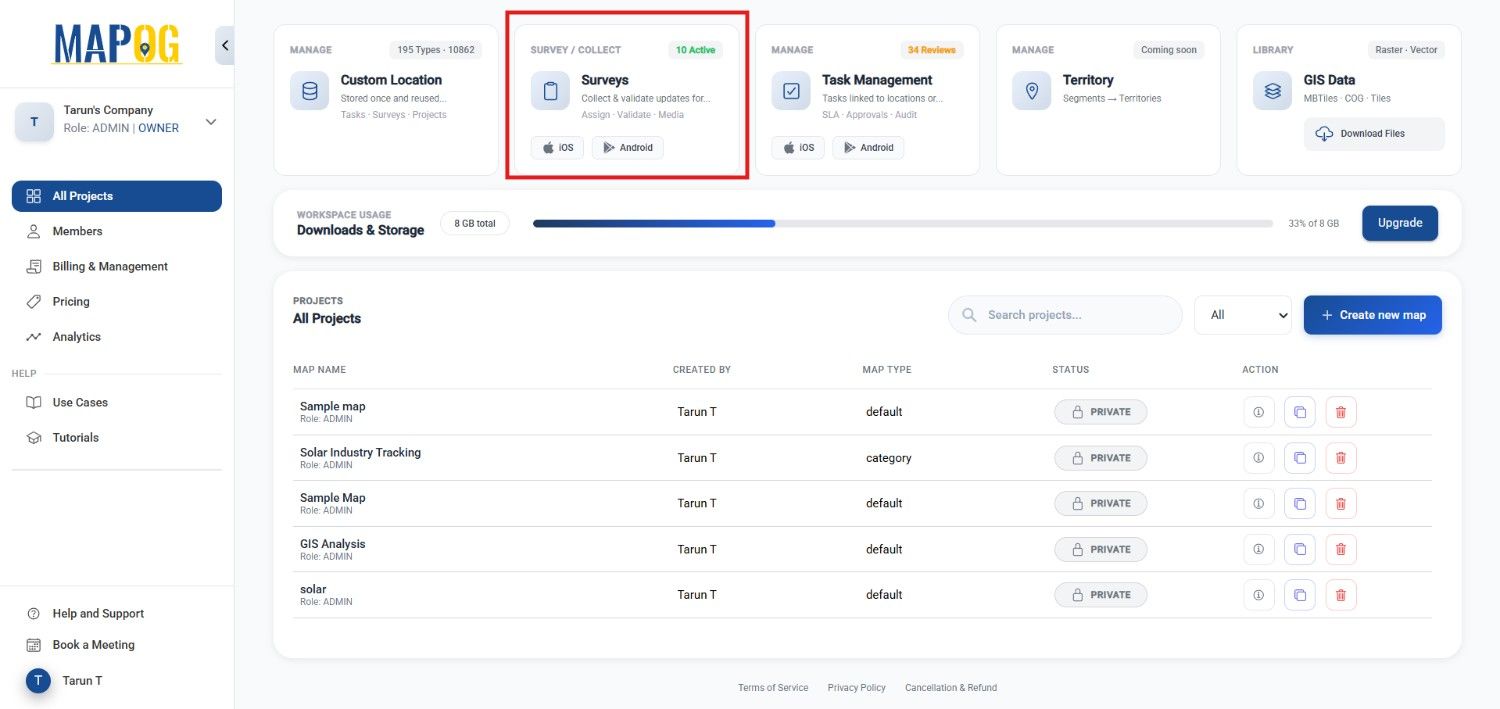The width and height of the screenshot is (1500, 709).
Task: Toggle the PRIVATE status of the solar map
Action: pos(1100,594)
